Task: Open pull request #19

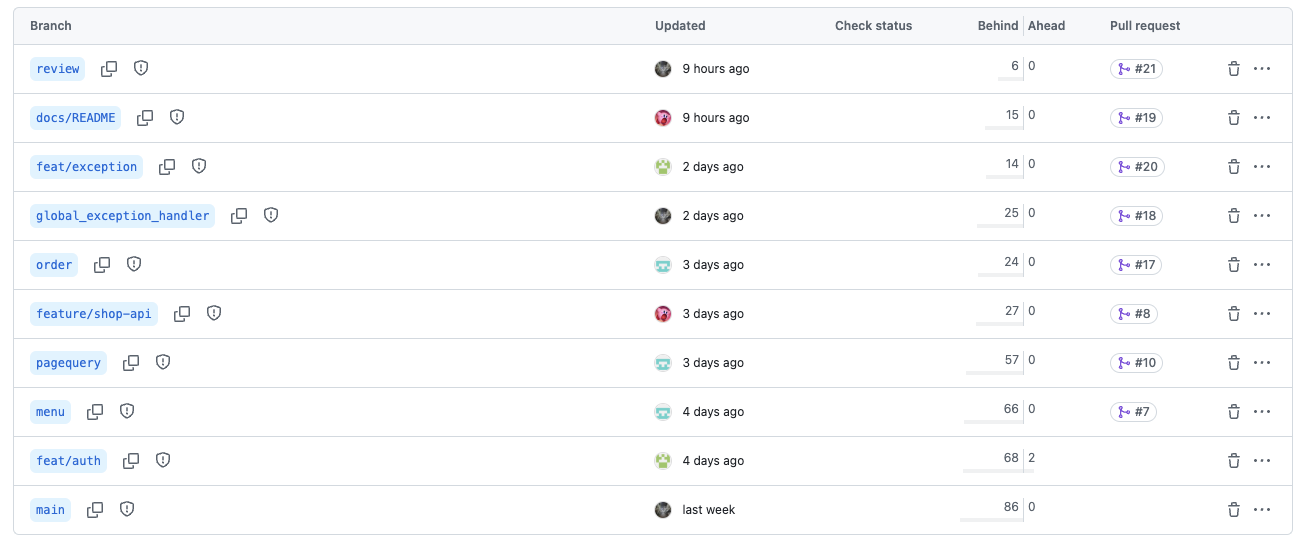Action: pos(1136,118)
